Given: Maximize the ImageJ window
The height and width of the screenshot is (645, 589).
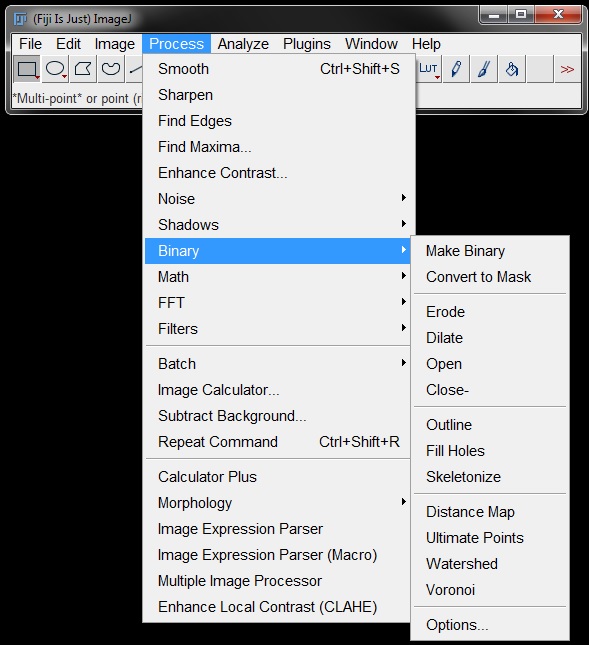Looking at the screenshot, I should point(521,15).
